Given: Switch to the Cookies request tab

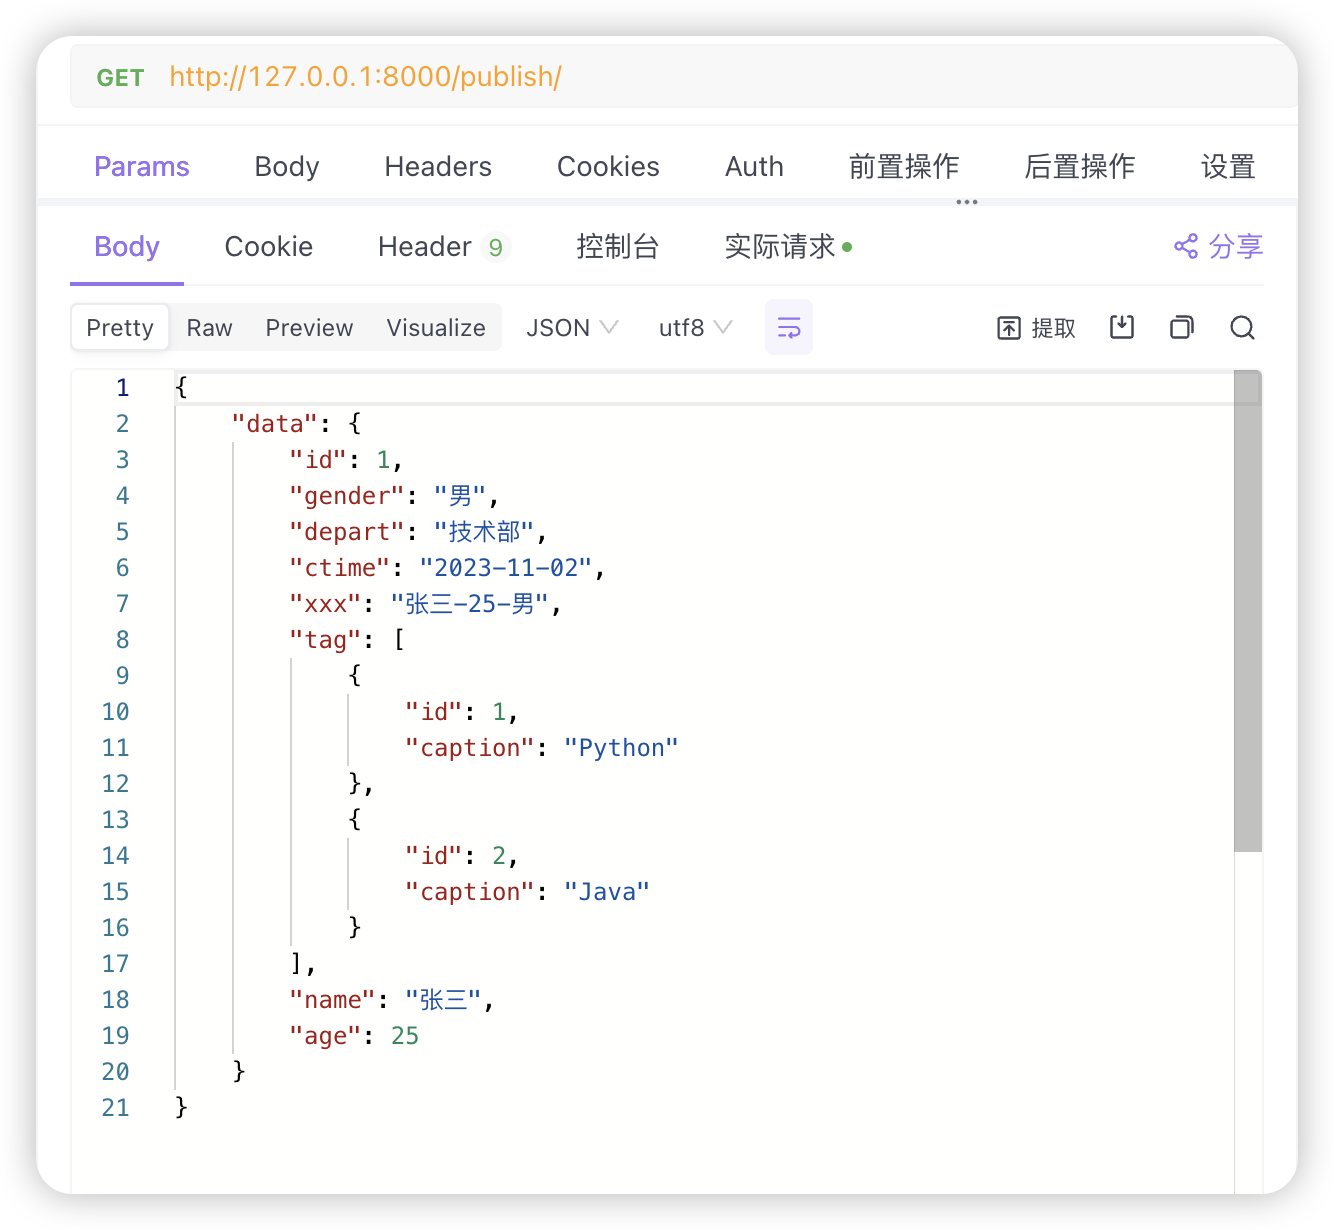Looking at the screenshot, I should point(608,166).
